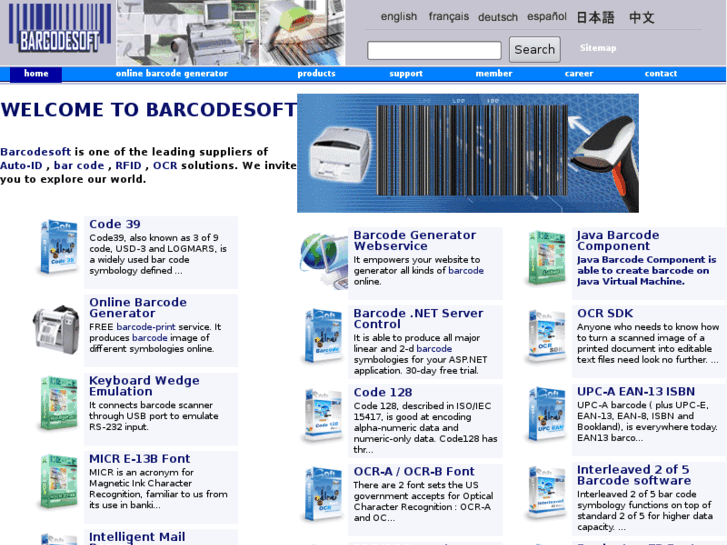Image resolution: width=727 pixels, height=545 pixels.
Task: Open Barcode Generator Webservice heading
Action: pyautogui.click(x=415, y=240)
